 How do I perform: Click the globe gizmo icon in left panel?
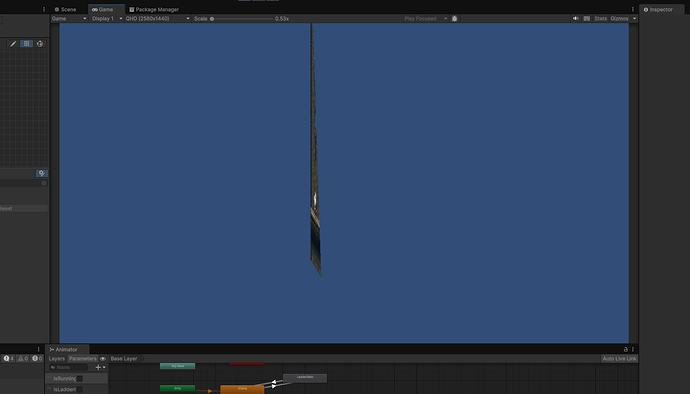(40, 44)
